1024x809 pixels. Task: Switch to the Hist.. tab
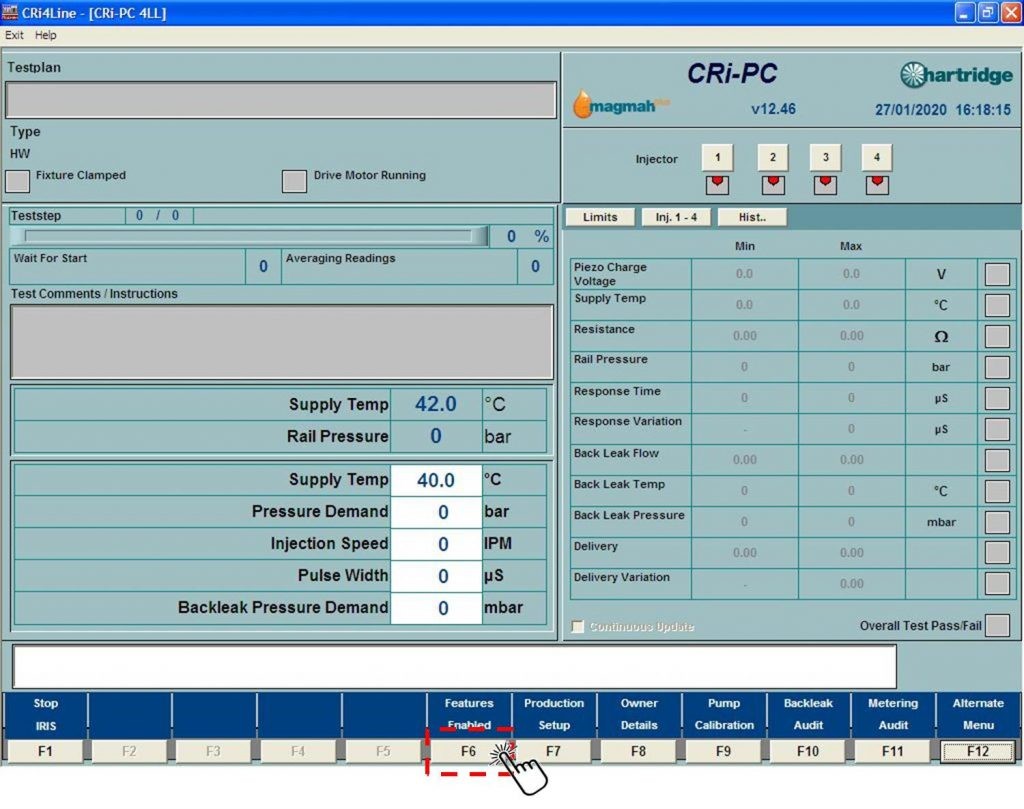coord(752,217)
